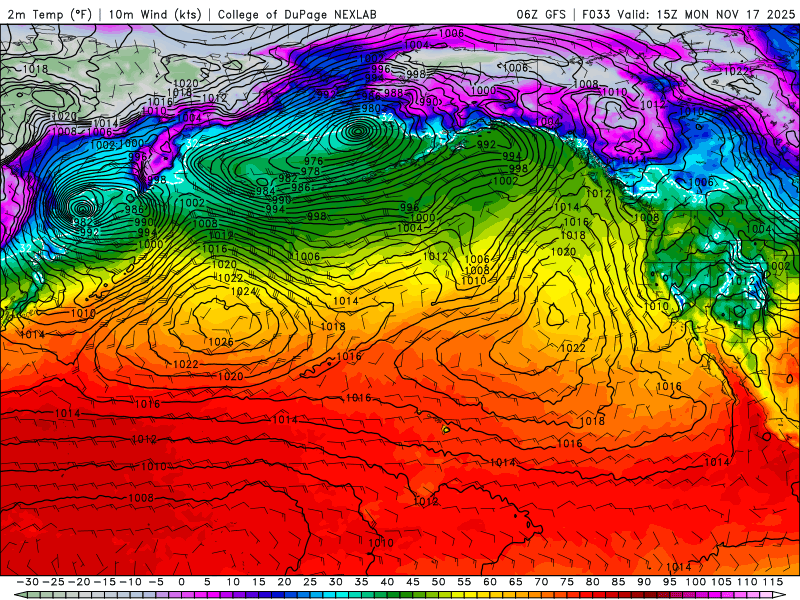Viewport: 800px width, 600px height.
Task: Click the 1008 isobar label in the red tropics
Action: [x=141, y=497]
